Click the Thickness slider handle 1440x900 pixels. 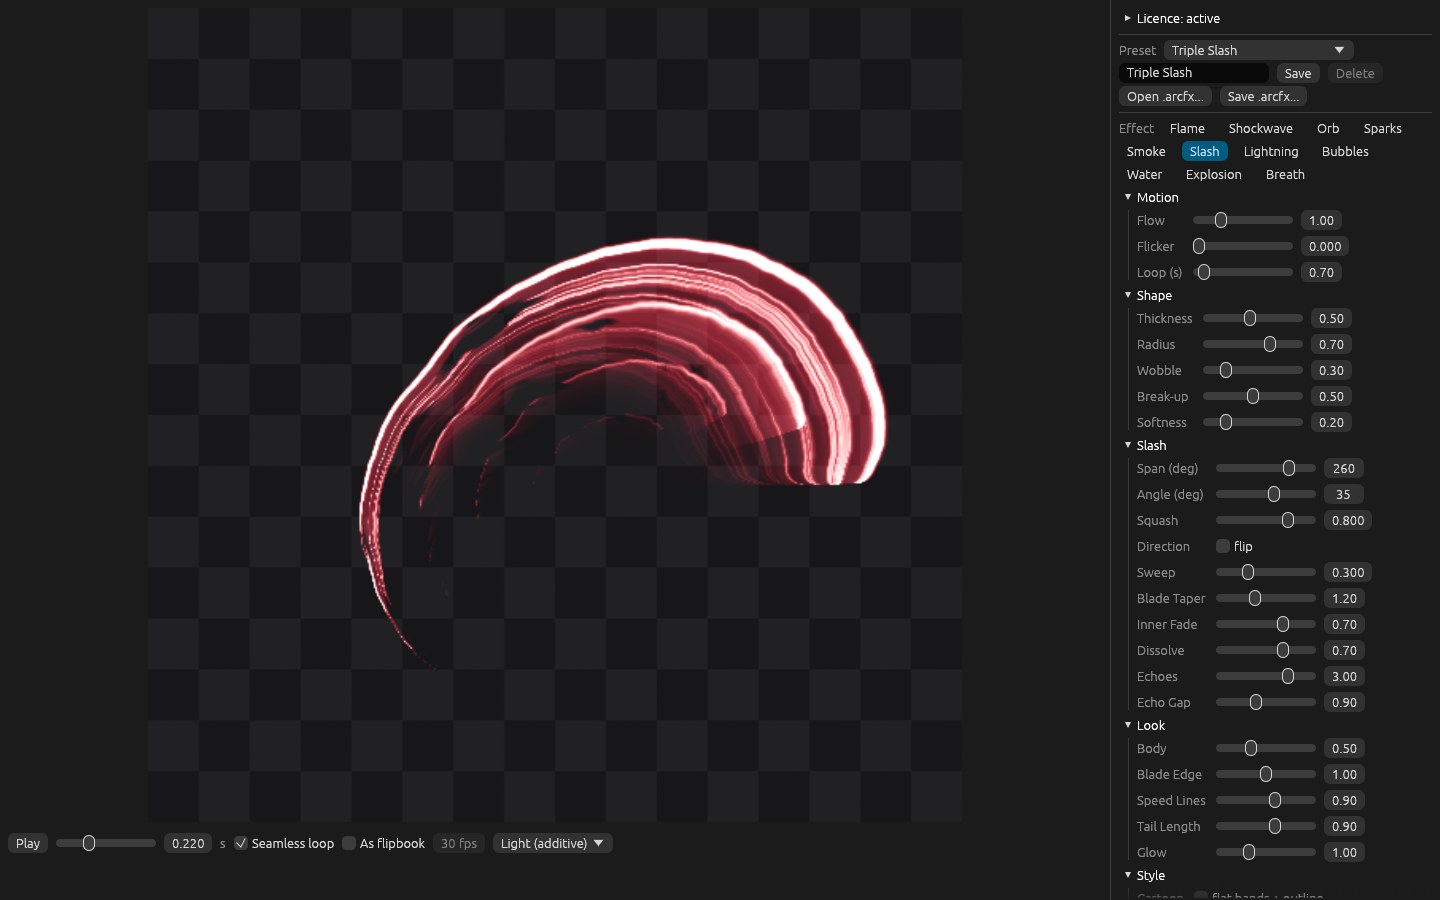click(x=1250, y=318)
